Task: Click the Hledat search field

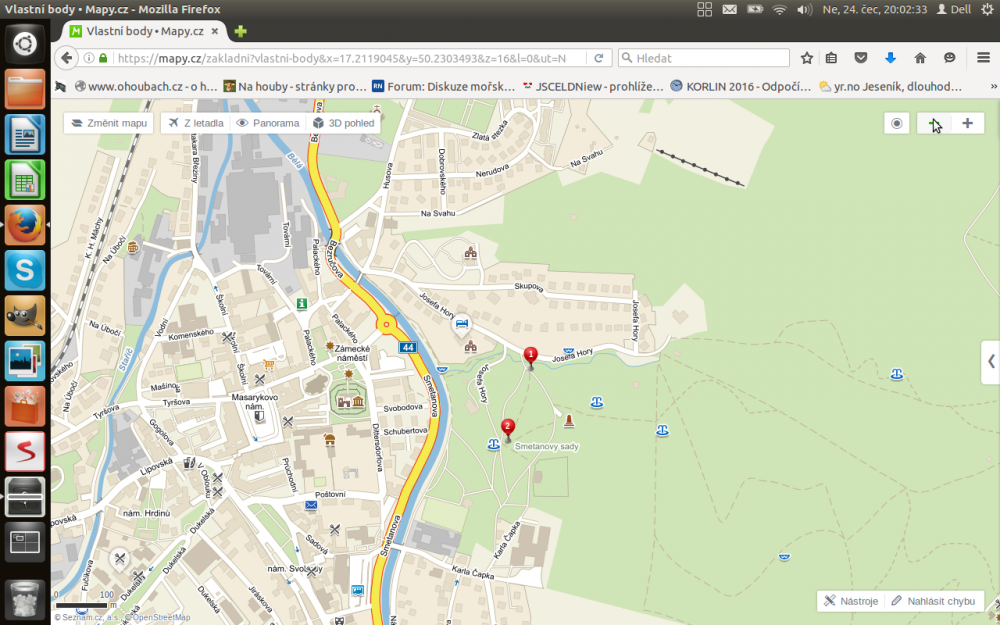Action: [705, 58]
